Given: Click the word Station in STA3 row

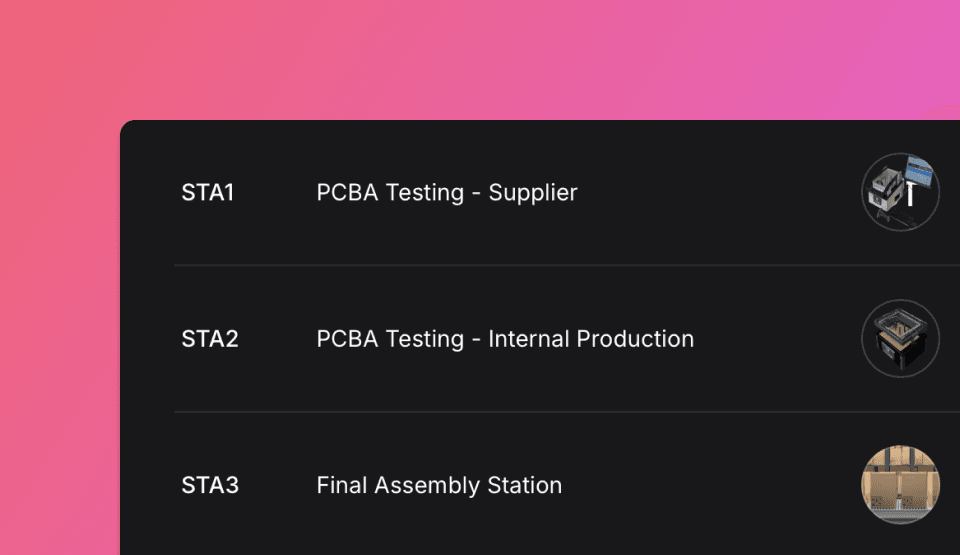Looking at the screenshot, I should (x=525, y=486).
